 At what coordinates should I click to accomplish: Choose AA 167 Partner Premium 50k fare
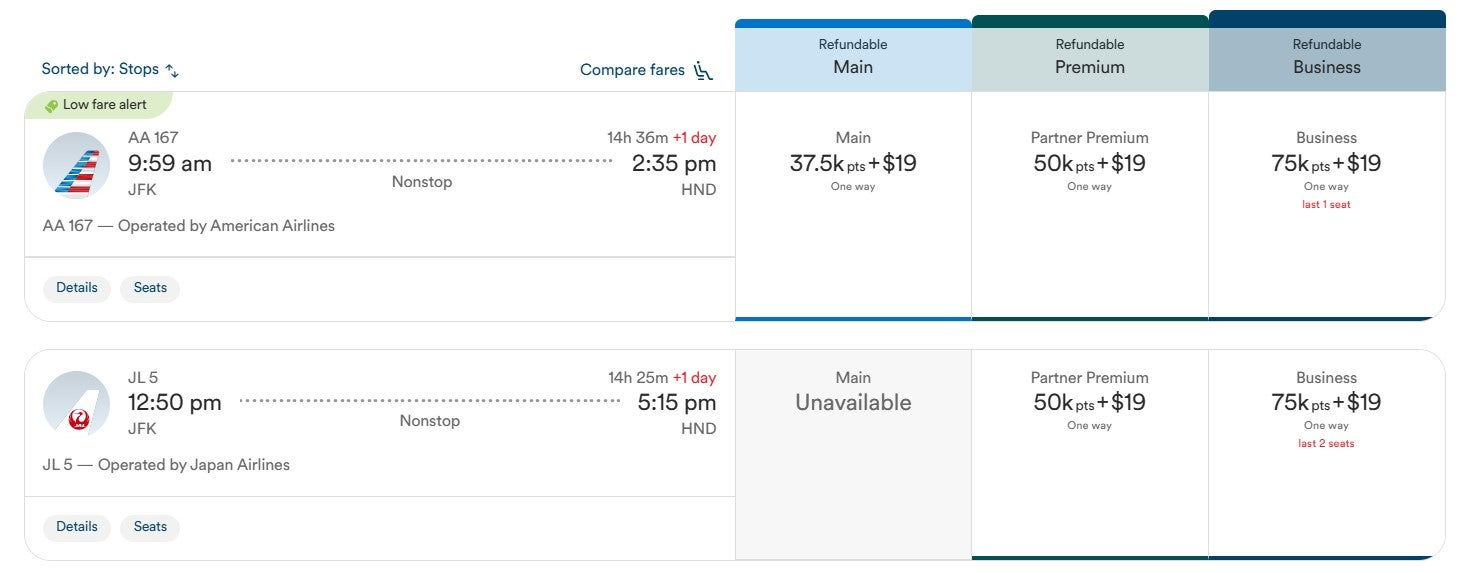[1090, 164]
